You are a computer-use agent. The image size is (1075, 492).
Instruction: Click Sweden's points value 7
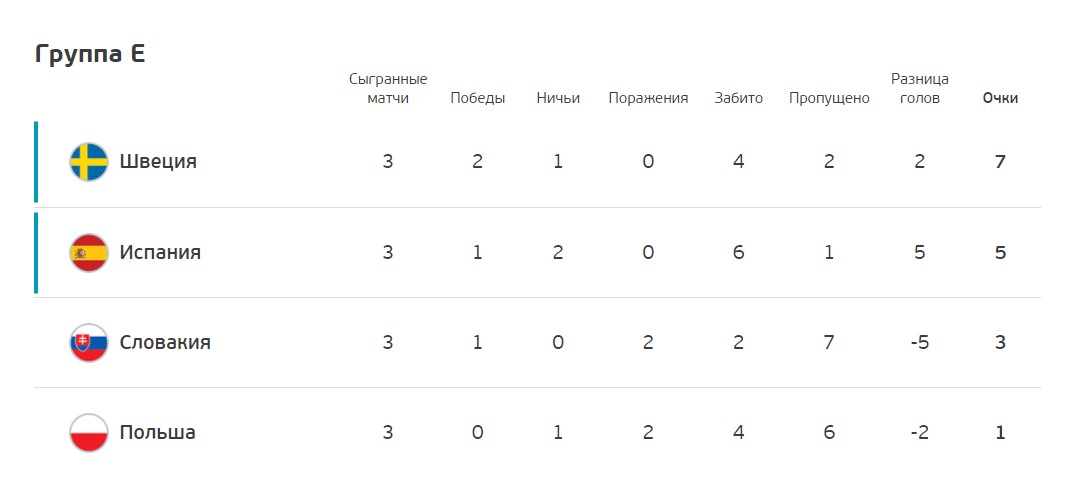pyautogui.click(x=1000, y=162)
